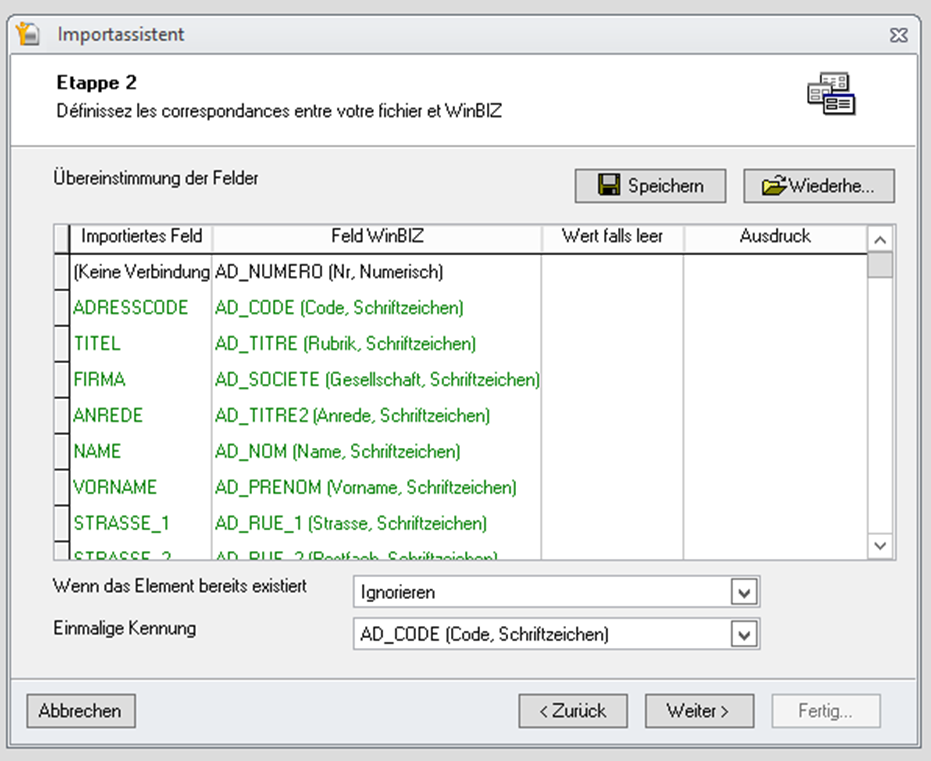
Task: Click the row selector beside FIRMA
Action: click(61, 380)
